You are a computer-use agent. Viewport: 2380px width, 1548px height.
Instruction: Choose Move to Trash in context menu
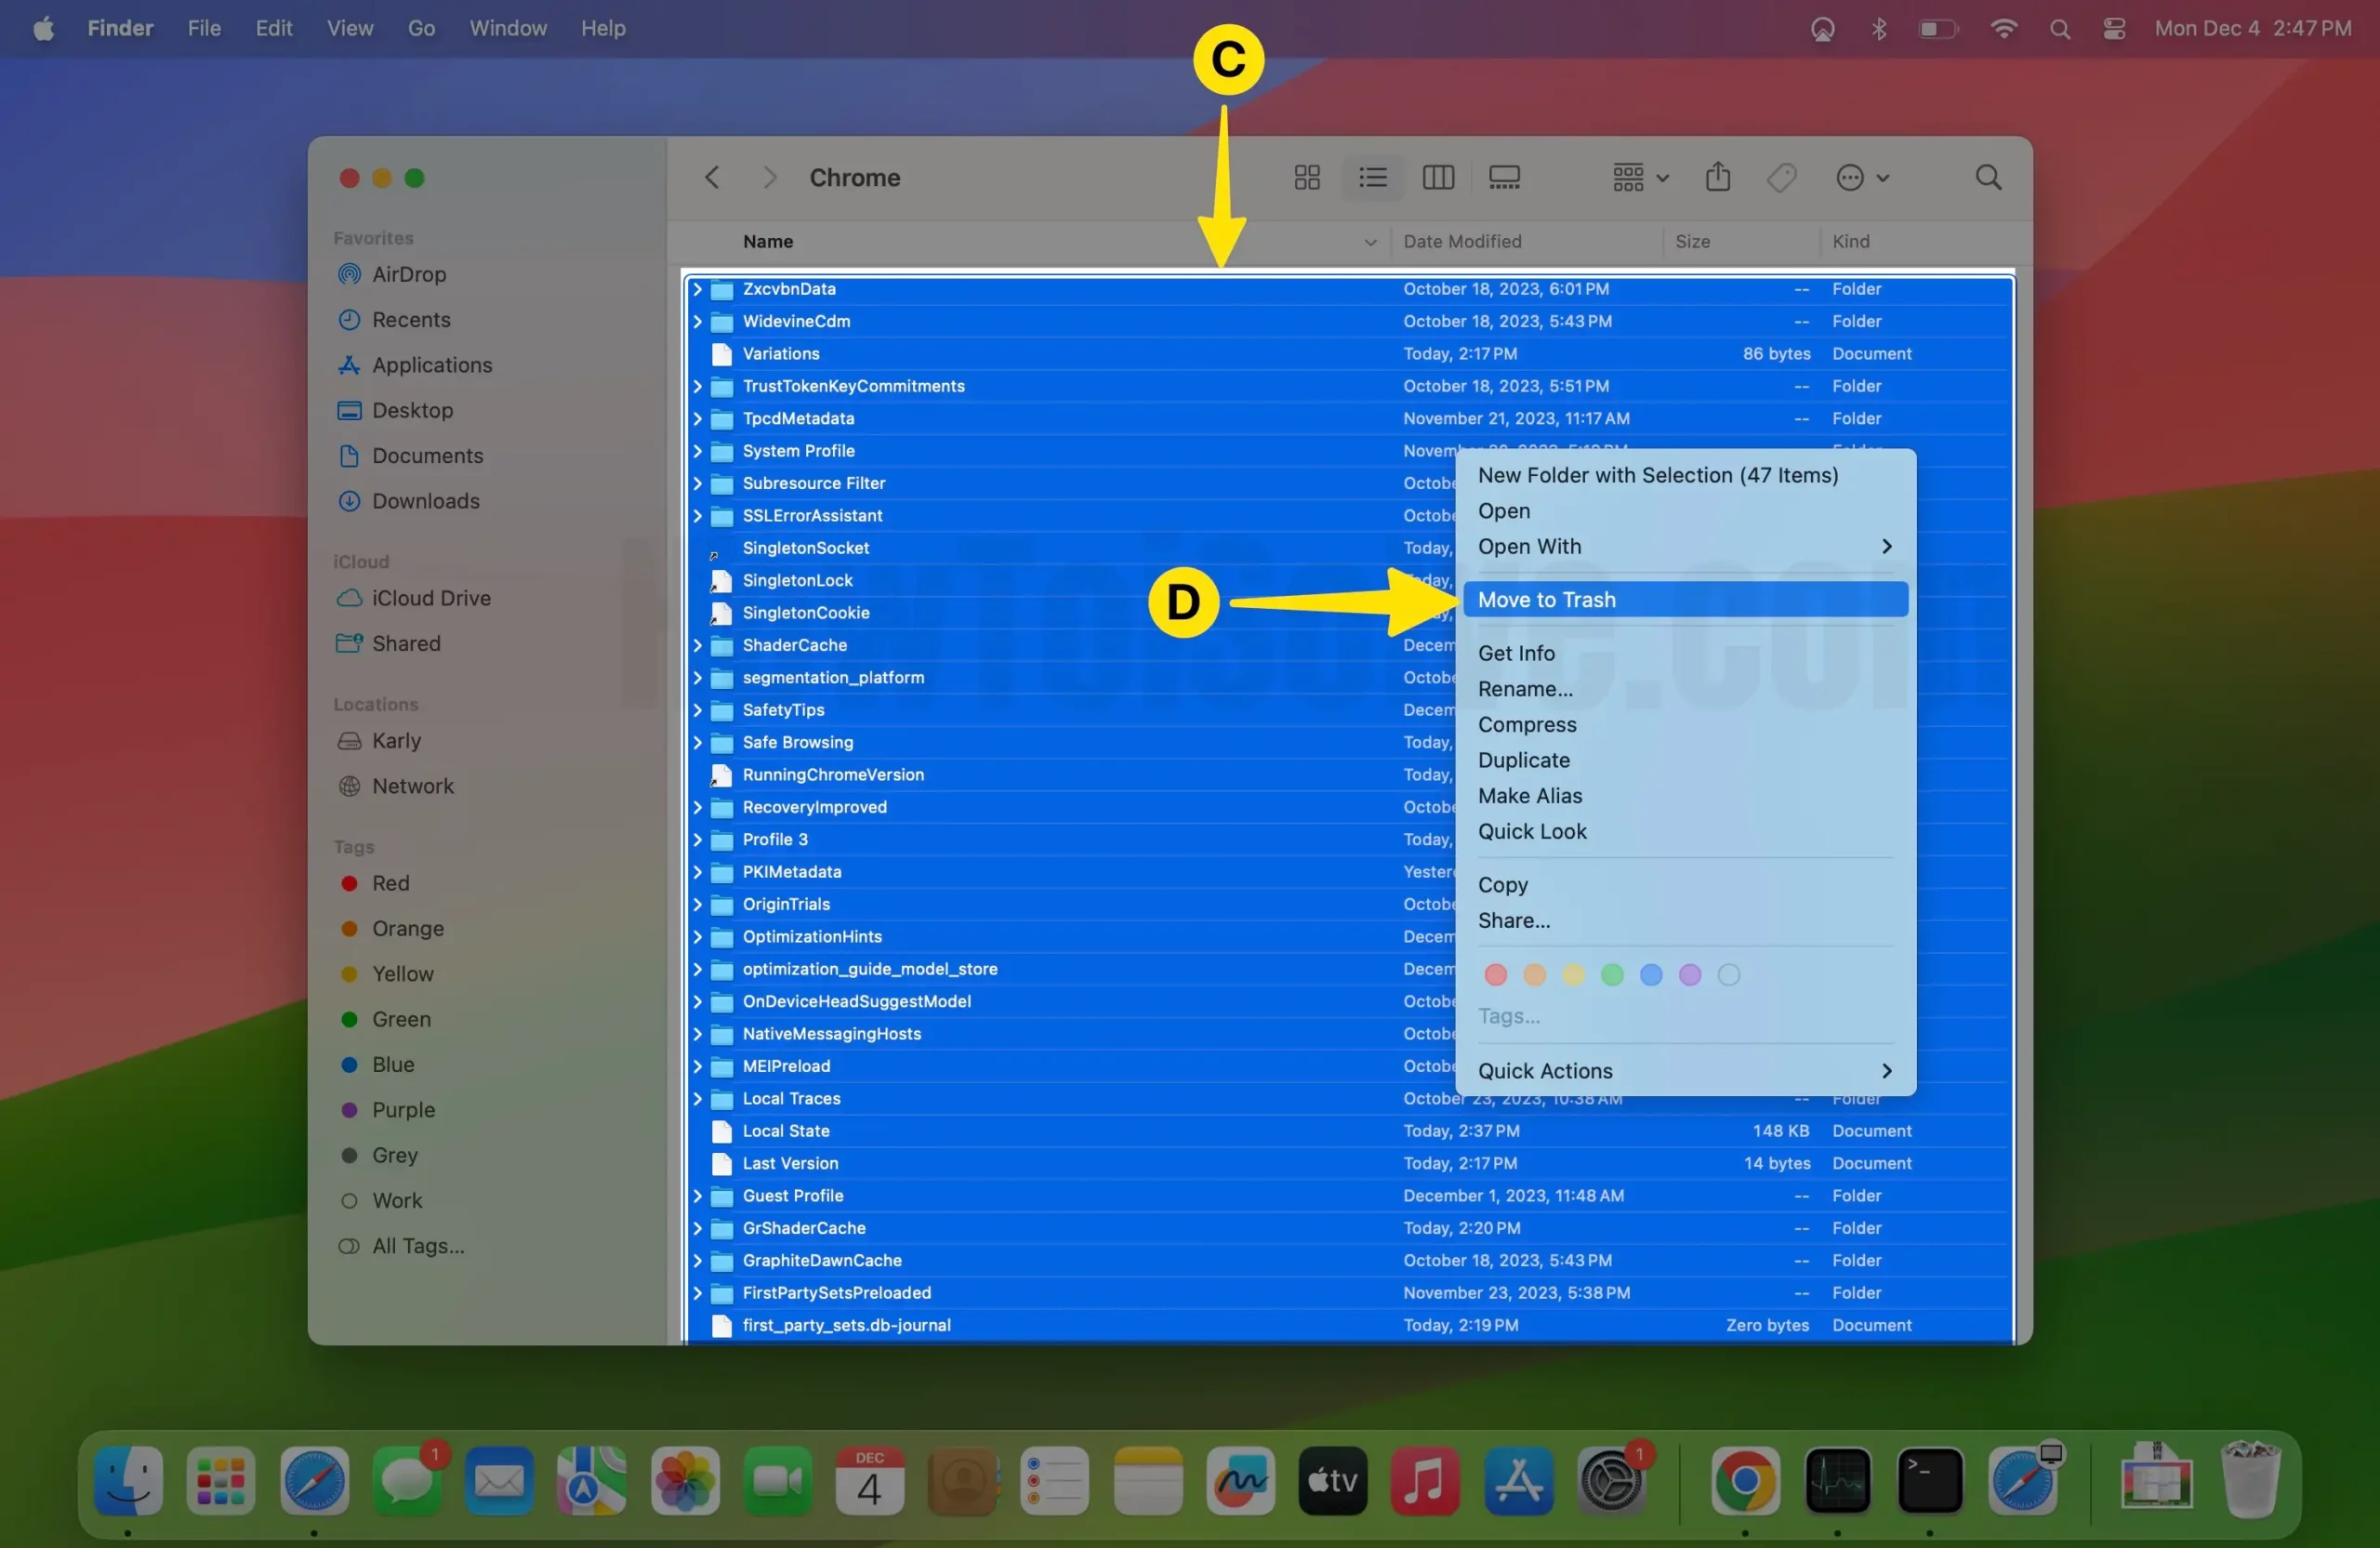[1685, 600]
